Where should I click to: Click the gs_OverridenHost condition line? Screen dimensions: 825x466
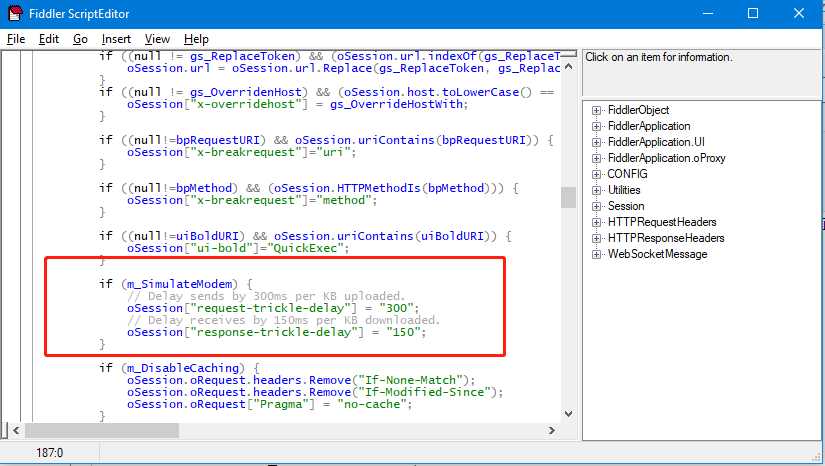[327, 93]
